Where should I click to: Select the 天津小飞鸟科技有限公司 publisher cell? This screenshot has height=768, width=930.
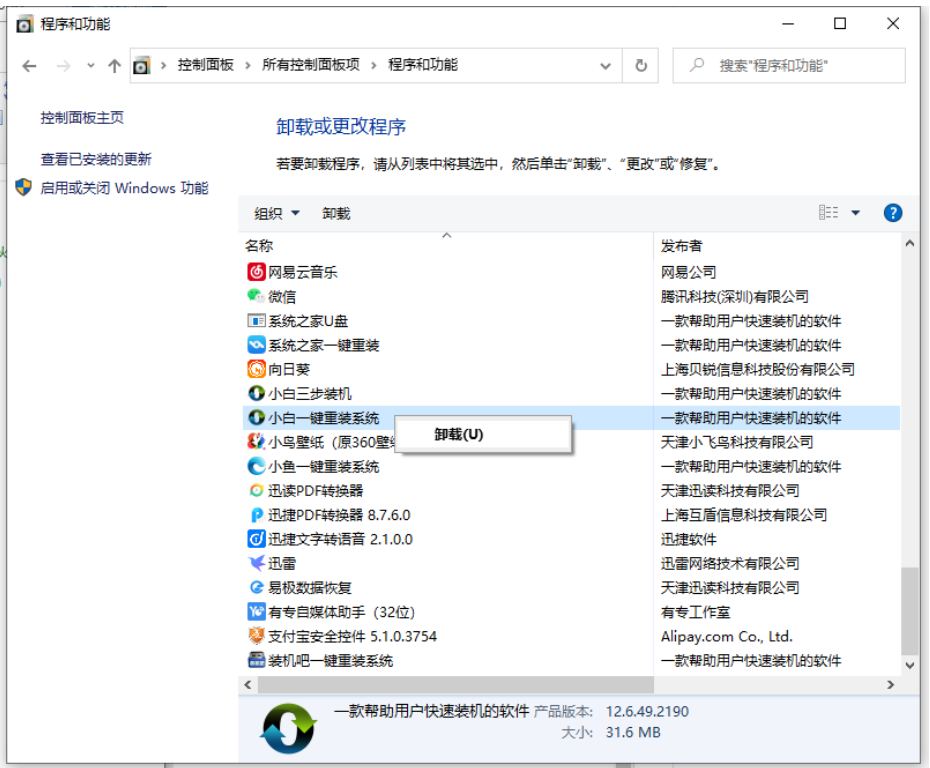[737, 442]
